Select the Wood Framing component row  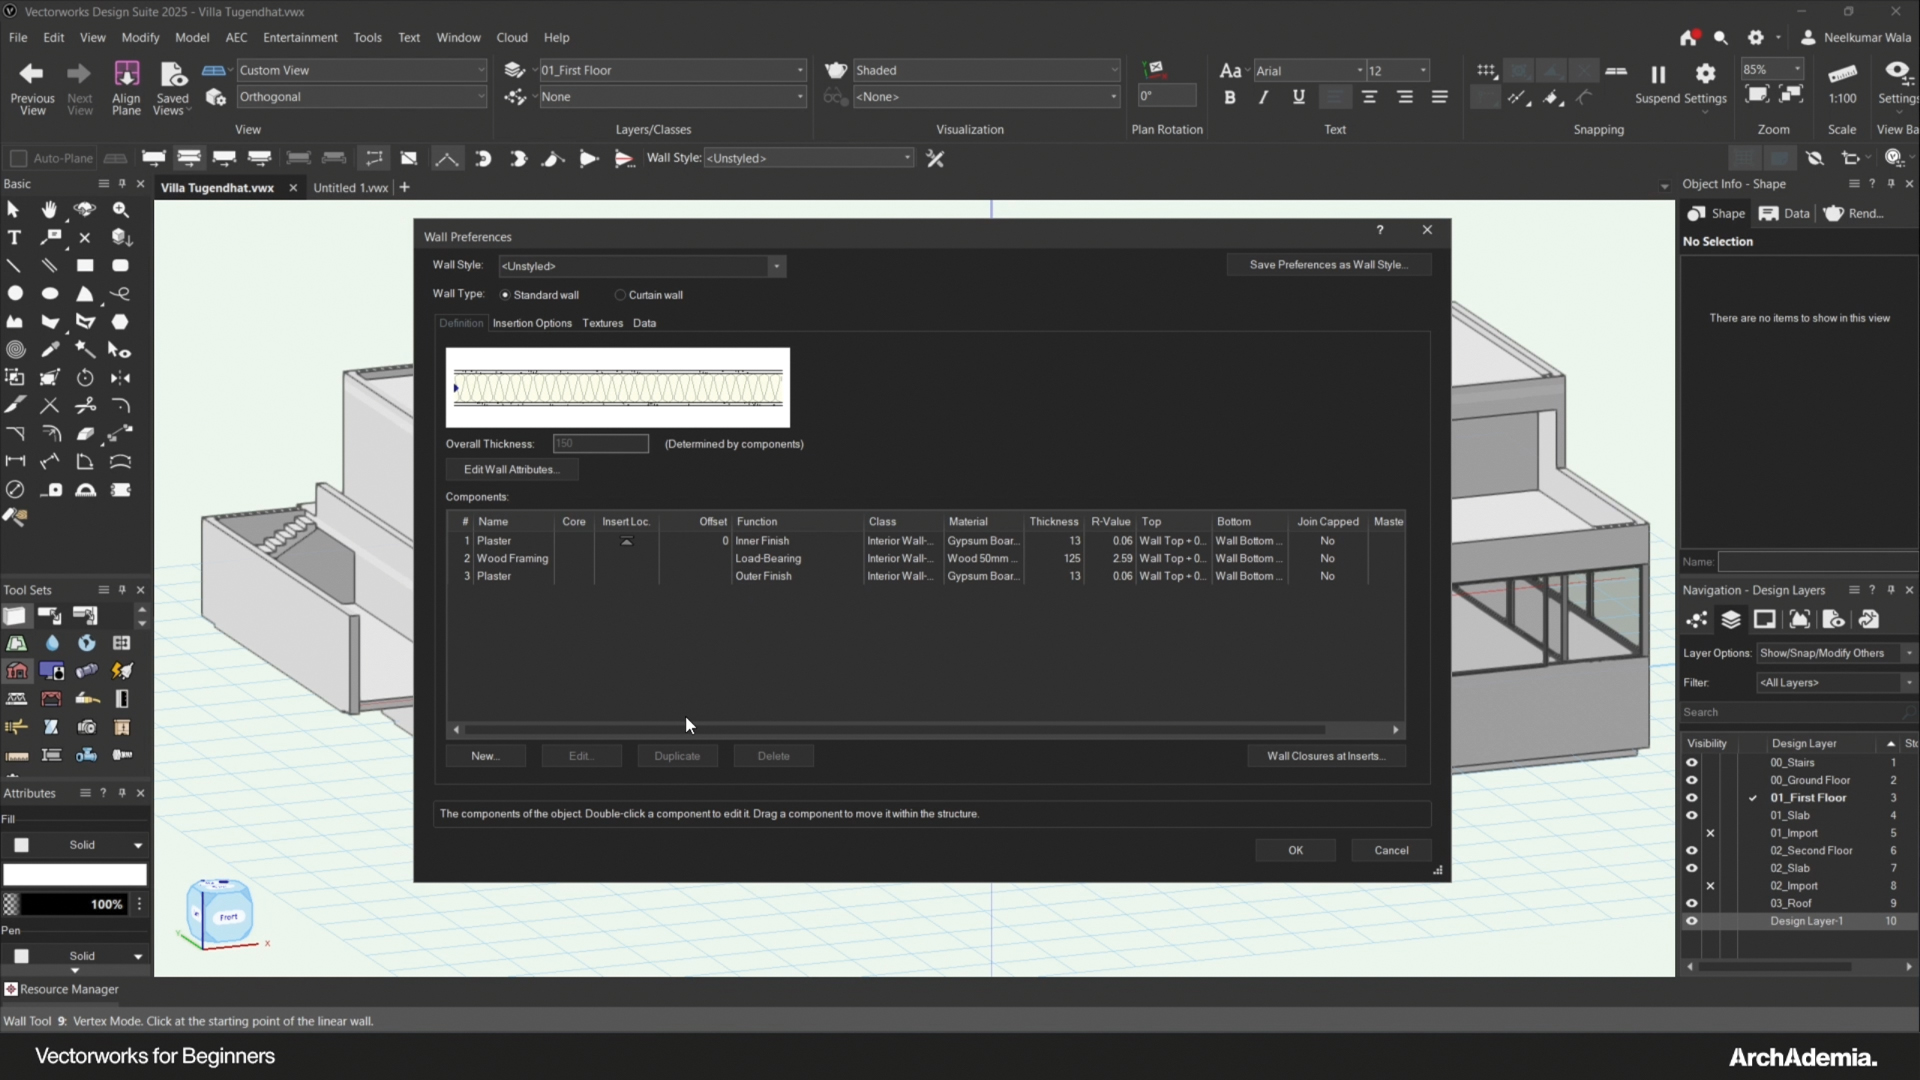tap(512, 559)
